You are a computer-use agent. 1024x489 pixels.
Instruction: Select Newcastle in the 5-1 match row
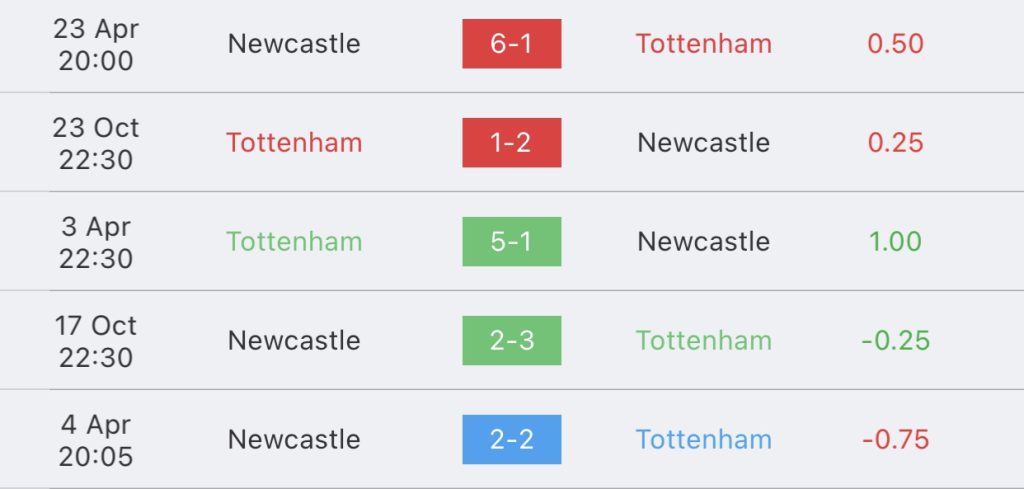703,242
